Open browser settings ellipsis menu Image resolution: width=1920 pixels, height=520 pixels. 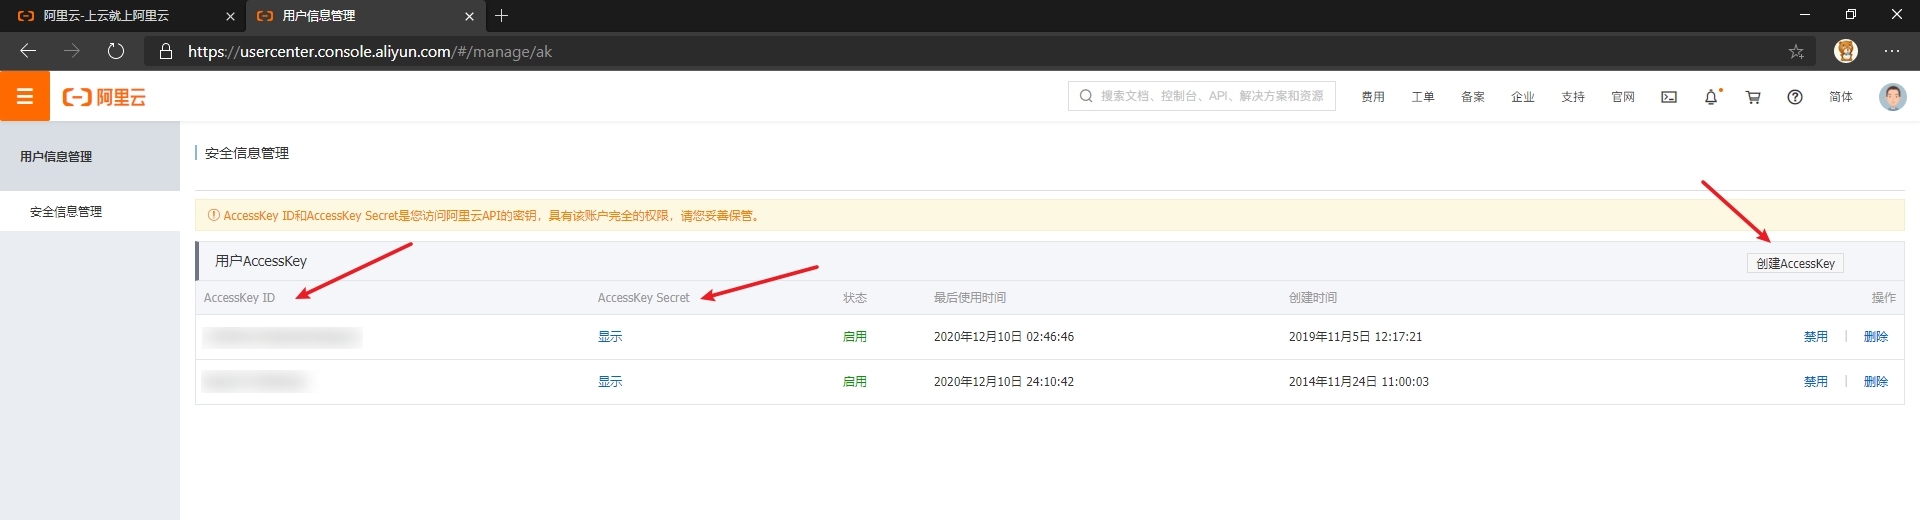point(1892,51)
